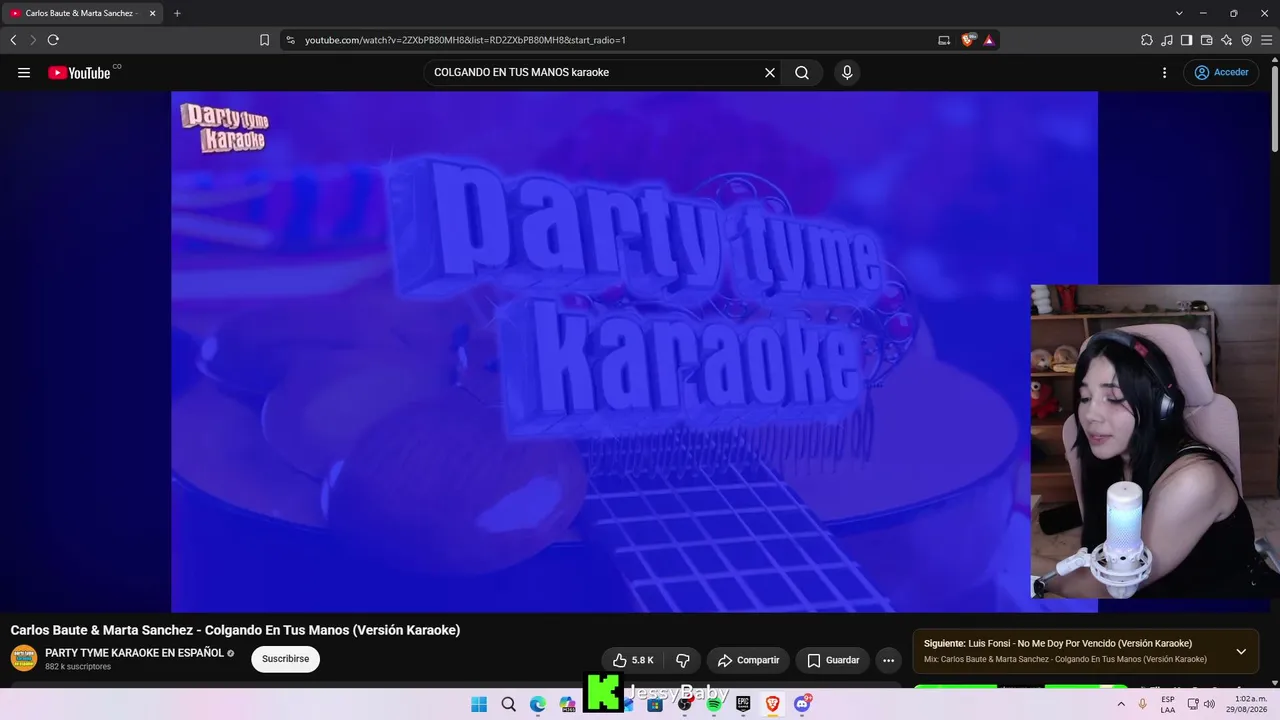
Task: Open more actions three-dot button
Action: (888, 660)
